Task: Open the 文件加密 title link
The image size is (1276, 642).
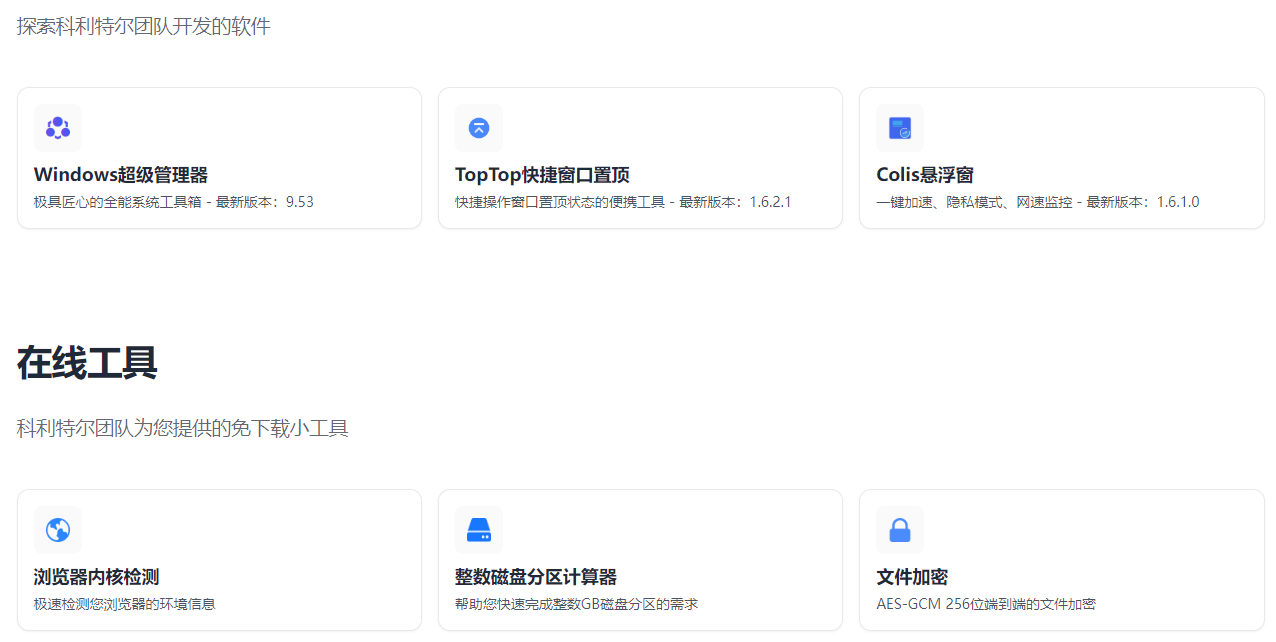Action: click(912, 577)
